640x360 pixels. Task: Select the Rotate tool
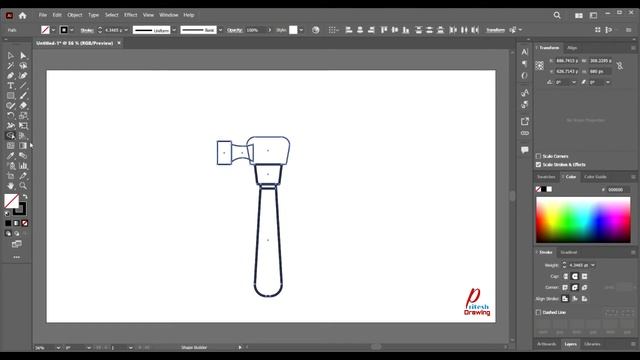tap(11, 116)
